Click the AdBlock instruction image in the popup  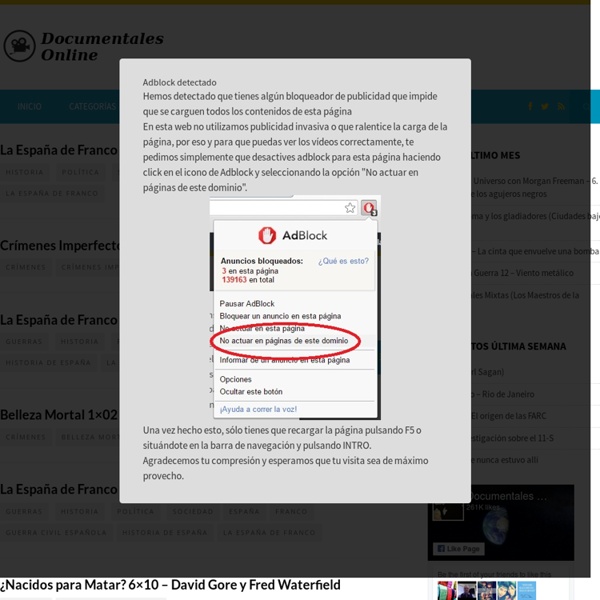coord(295,307)
